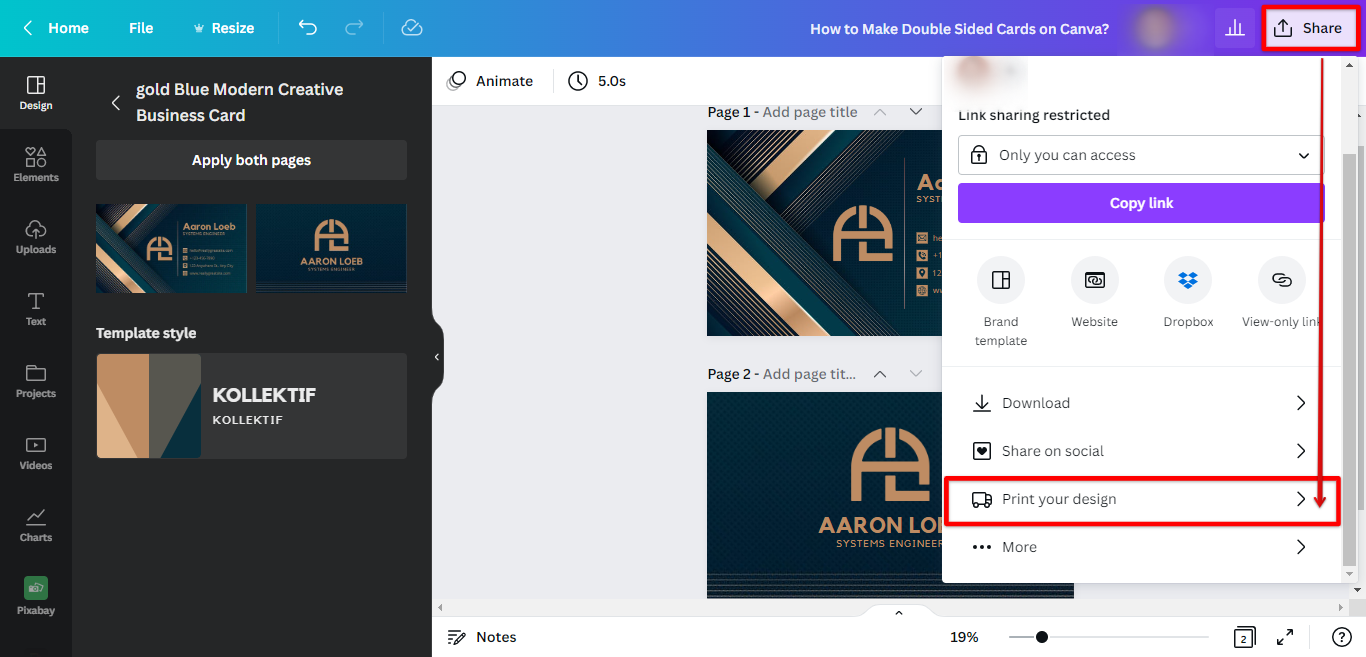Screen dimensions: 1366x657
Task: Adjust the zoom slider handle
Action: [1042, 637]
